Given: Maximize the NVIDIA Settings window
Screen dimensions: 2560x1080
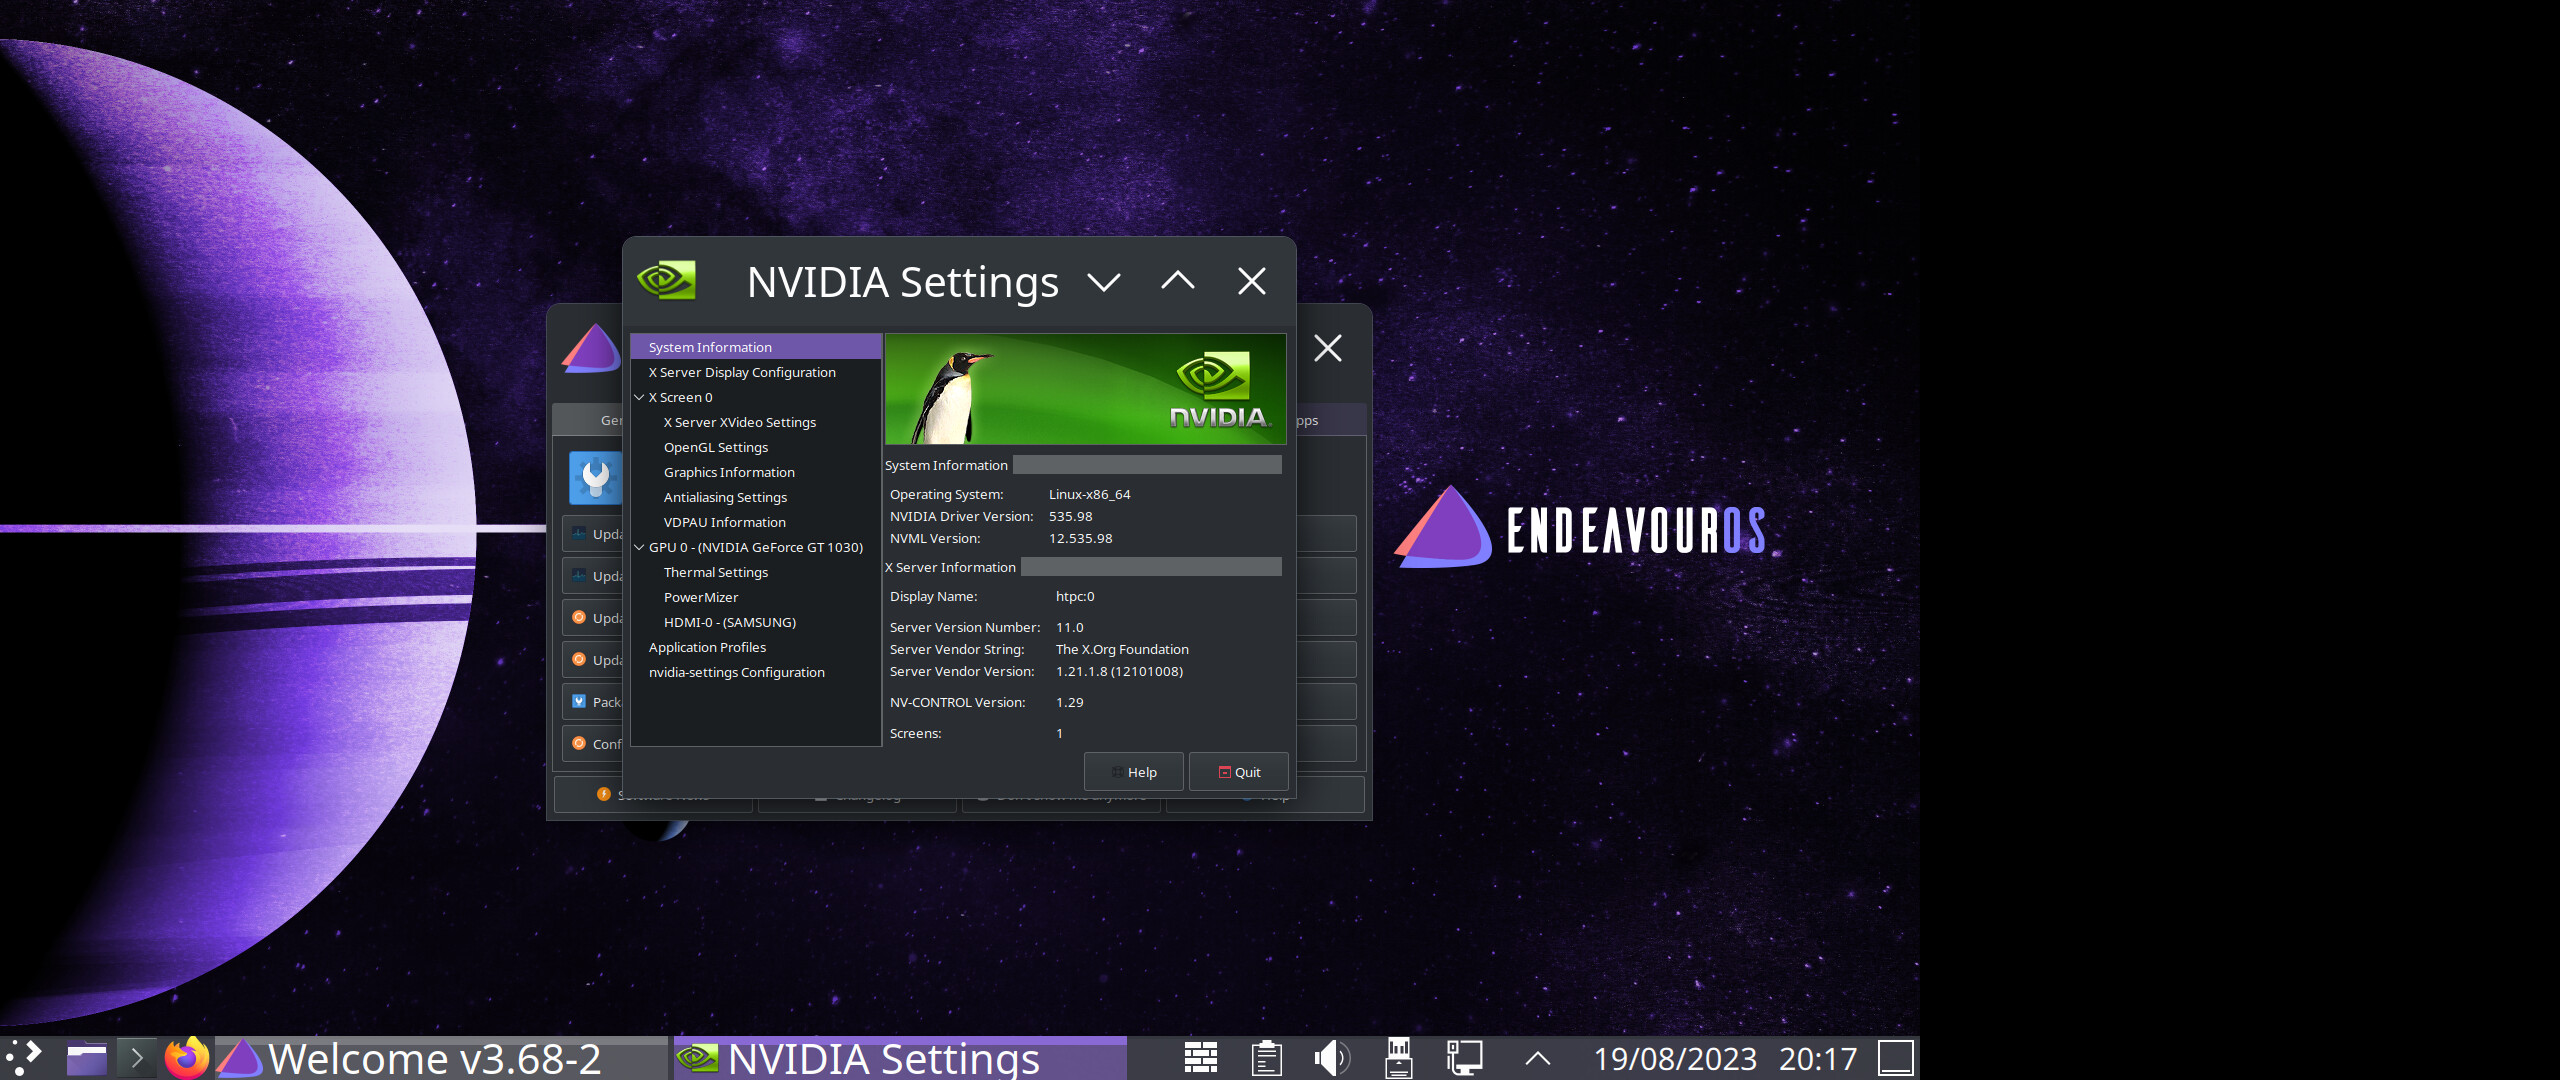Looking at the screenshot, I should (1178, 282).
